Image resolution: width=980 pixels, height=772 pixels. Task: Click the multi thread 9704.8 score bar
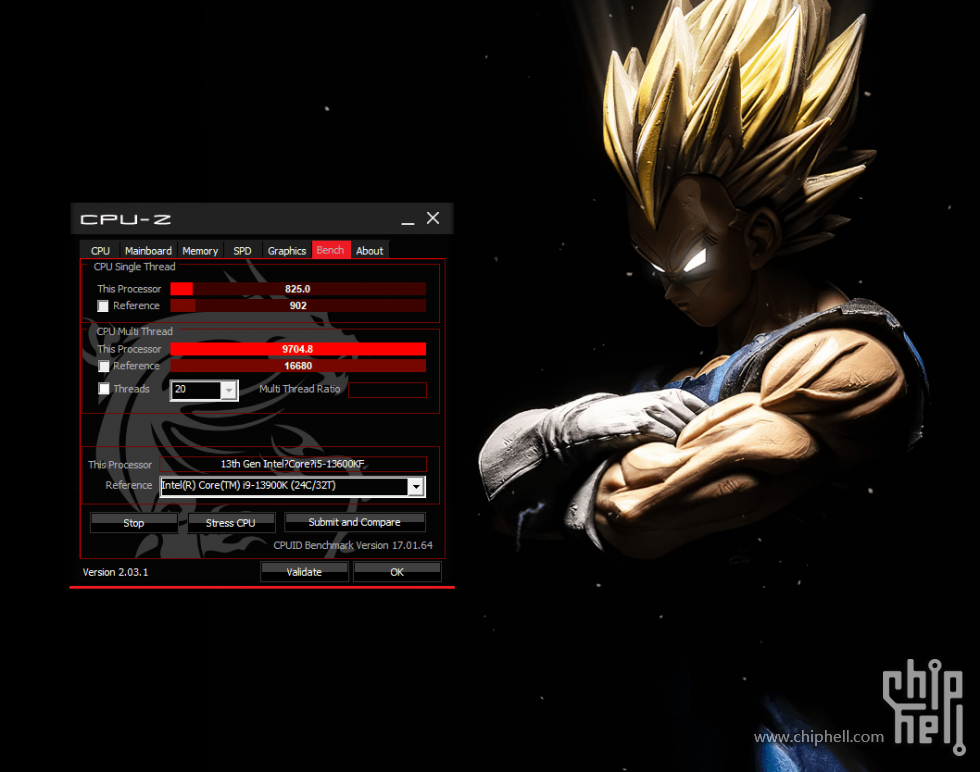point(298,349)
